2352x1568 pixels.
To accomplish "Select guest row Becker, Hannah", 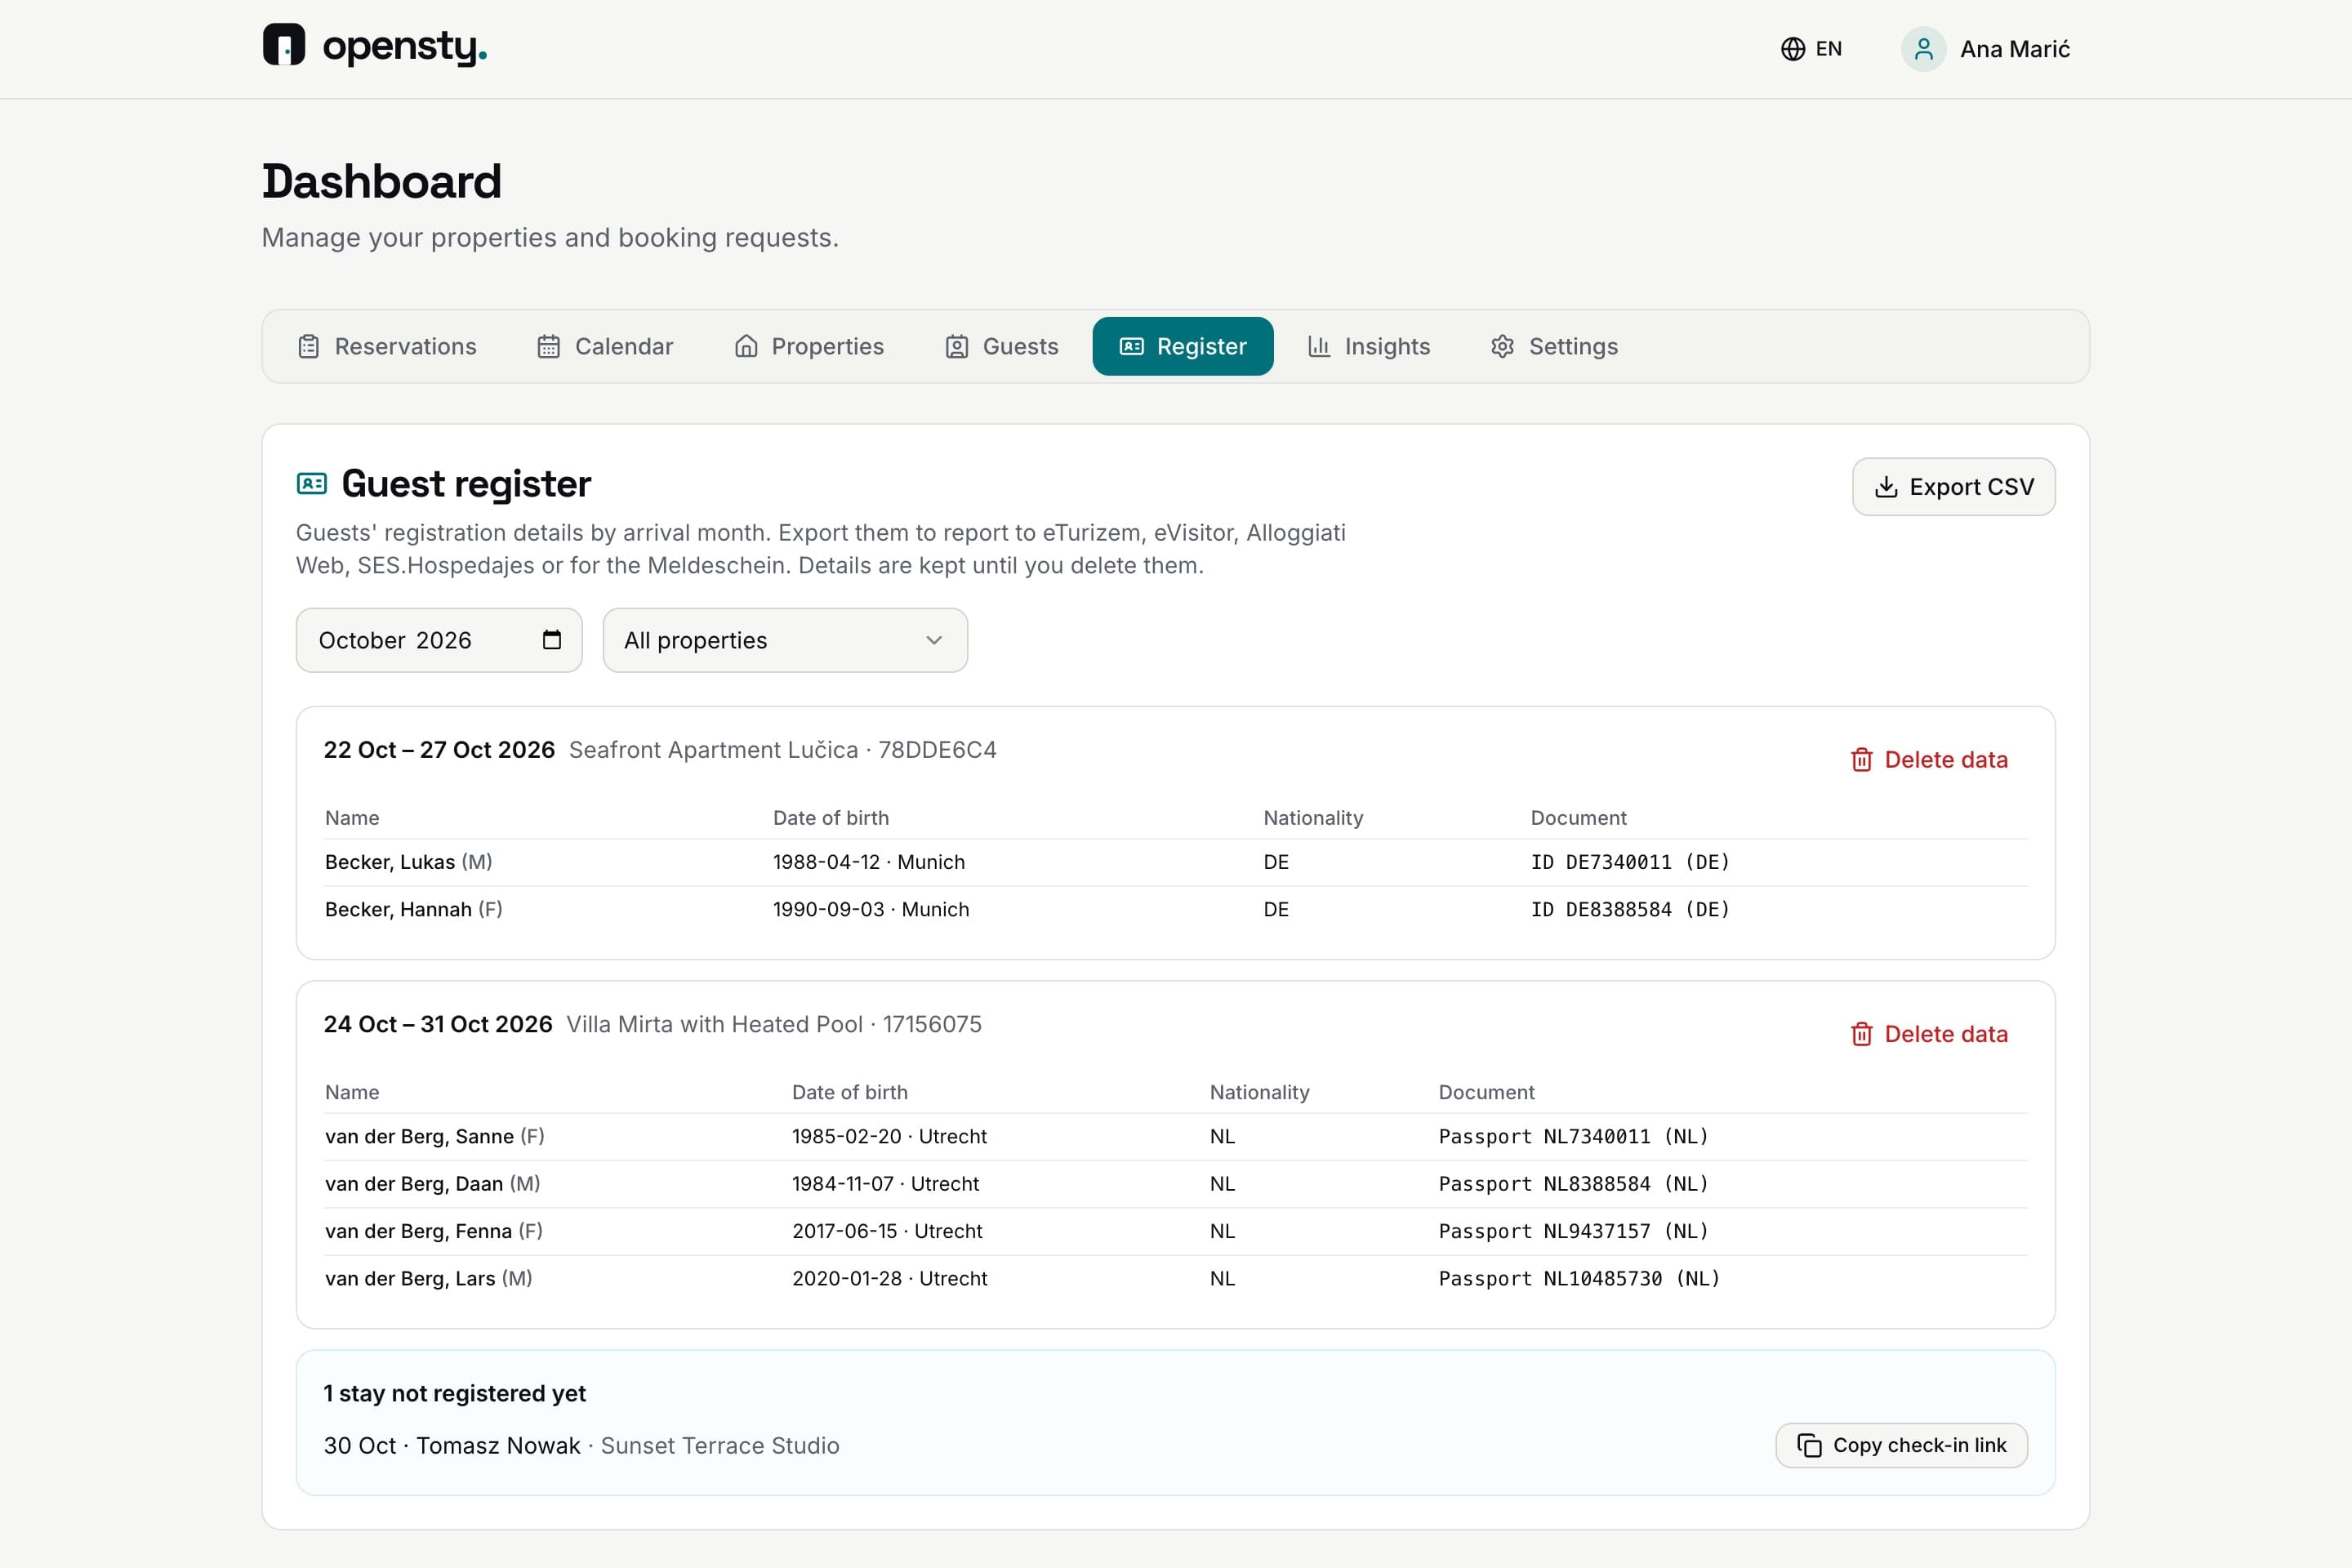I will tap(1176, 909).
